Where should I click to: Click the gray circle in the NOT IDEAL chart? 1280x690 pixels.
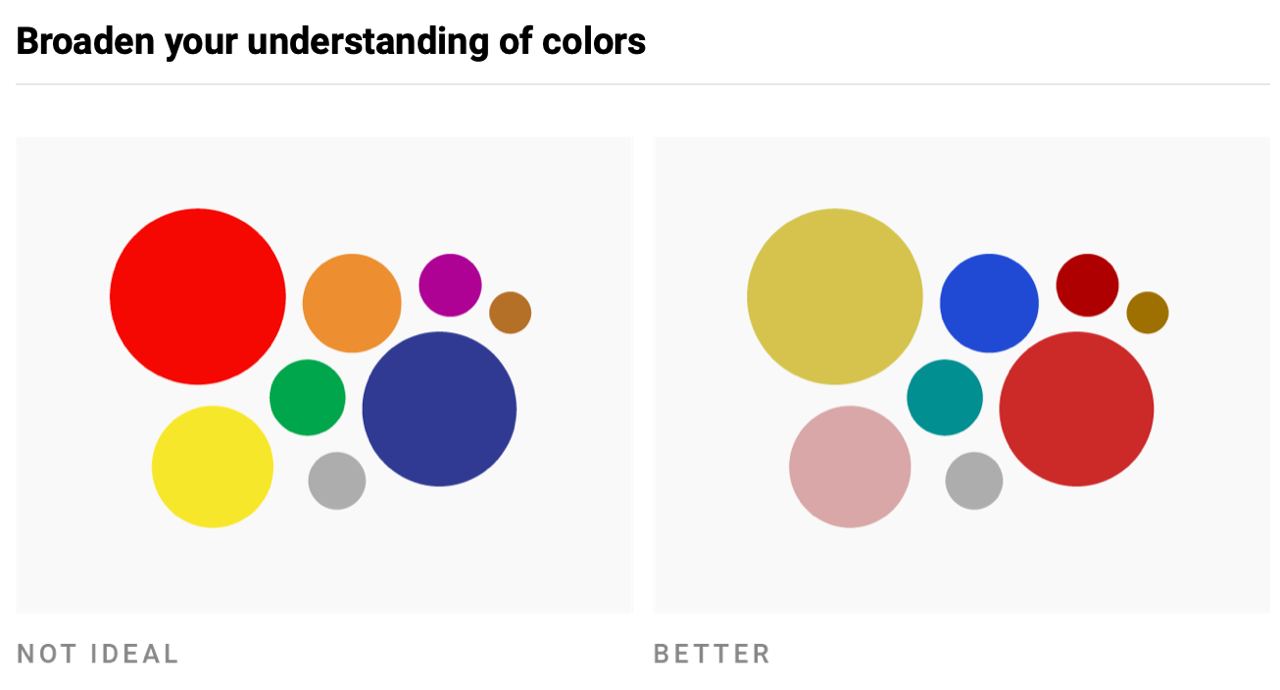point(337,481)
